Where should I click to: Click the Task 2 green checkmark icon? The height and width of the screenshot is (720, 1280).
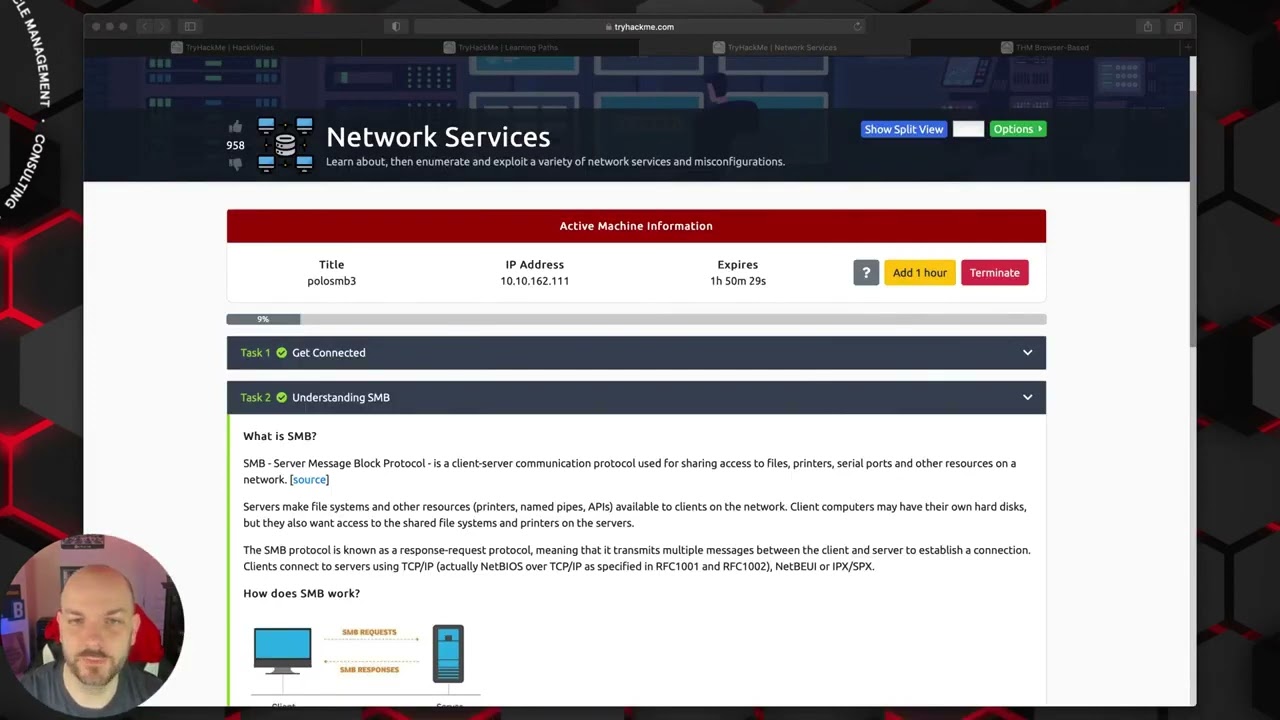click(x=281, y=397)
